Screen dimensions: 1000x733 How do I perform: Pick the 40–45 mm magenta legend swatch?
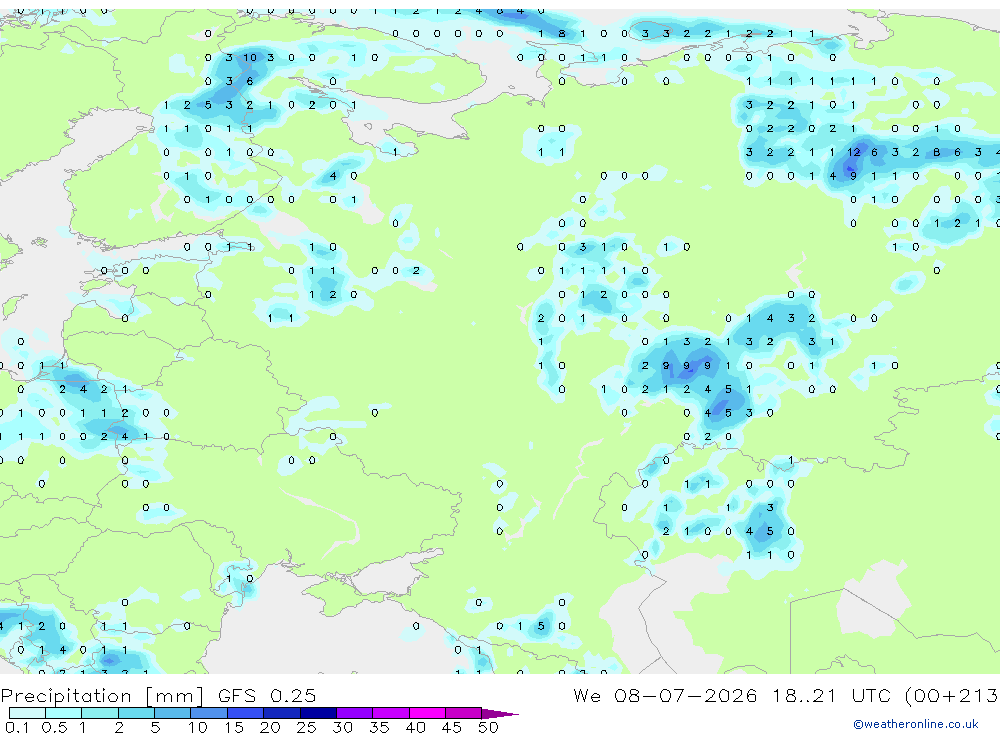pyautogui.click(x=427, y=713)
